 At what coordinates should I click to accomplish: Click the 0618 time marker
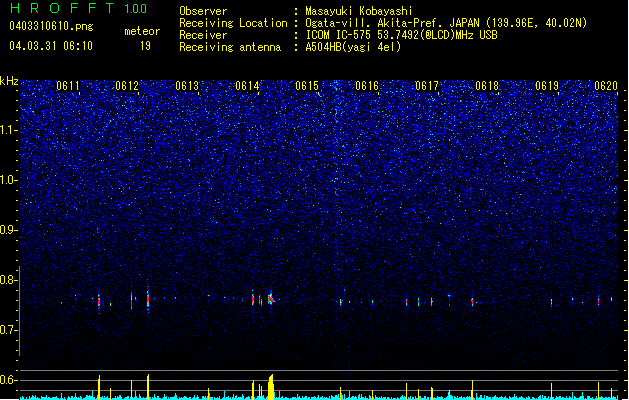coord(487,86)
